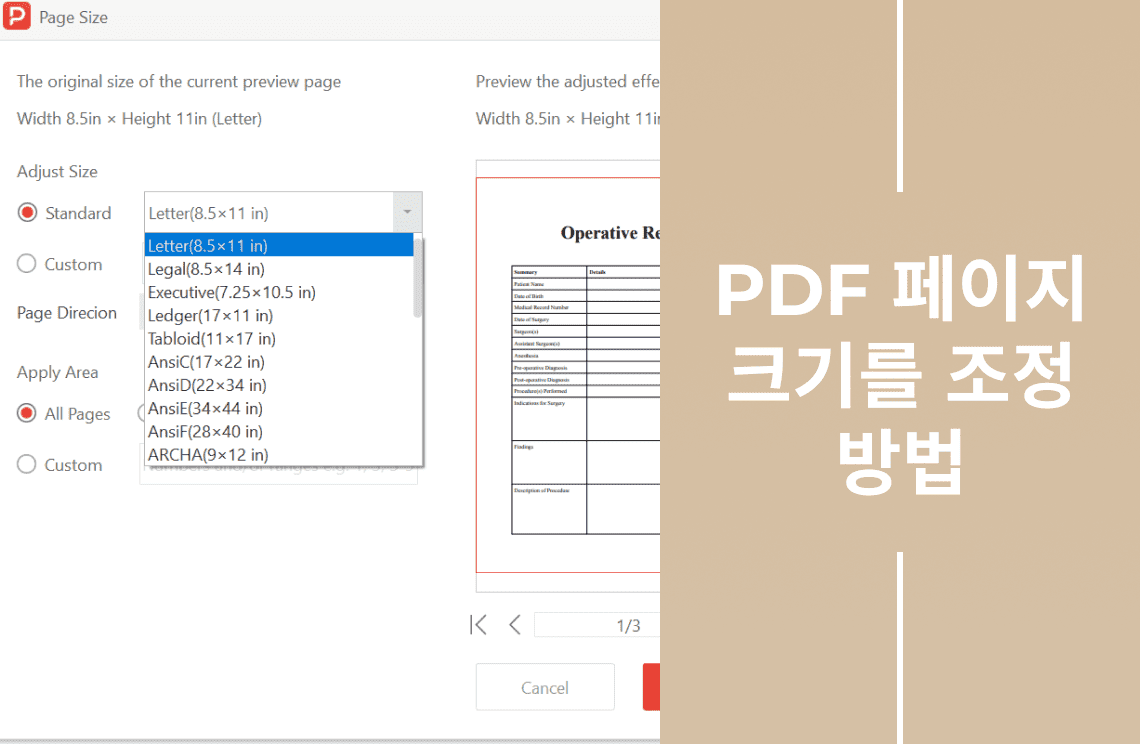Click the red PDFelement logo icon

pyautogui.click(x=17, y=16)
